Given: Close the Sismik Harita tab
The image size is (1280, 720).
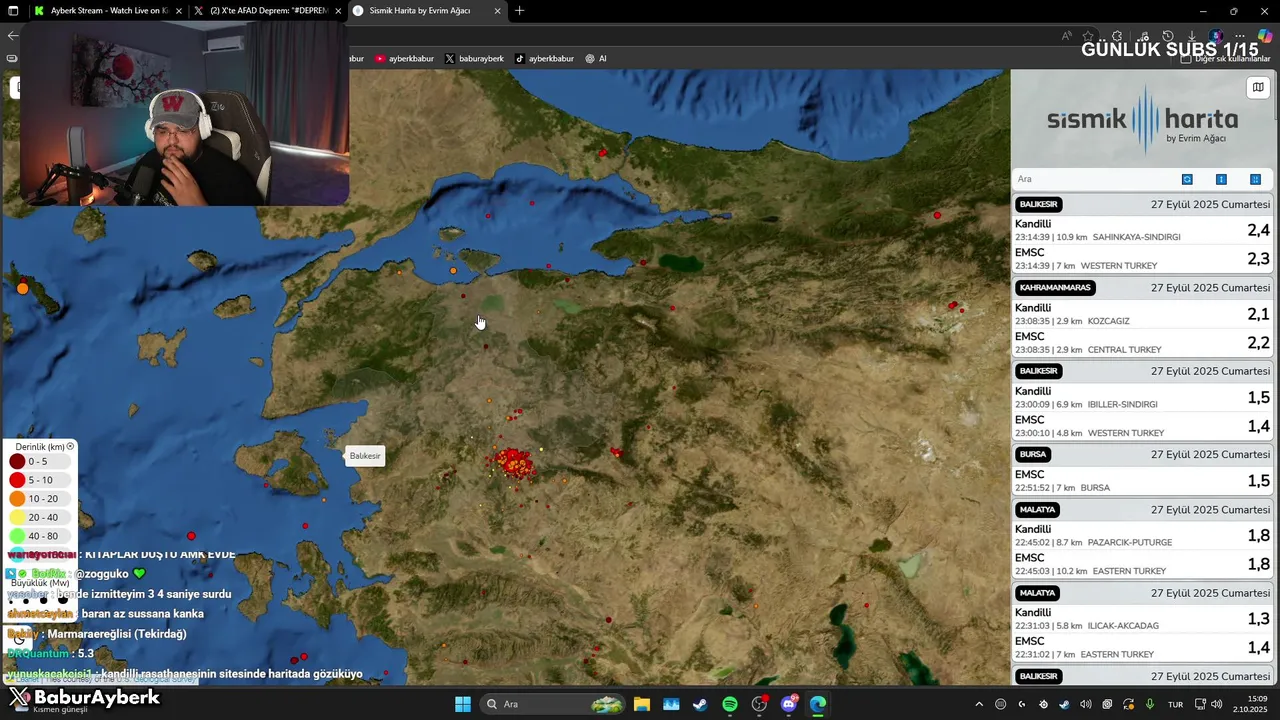Looking at the screenshot, I should [x=498, y=11].
